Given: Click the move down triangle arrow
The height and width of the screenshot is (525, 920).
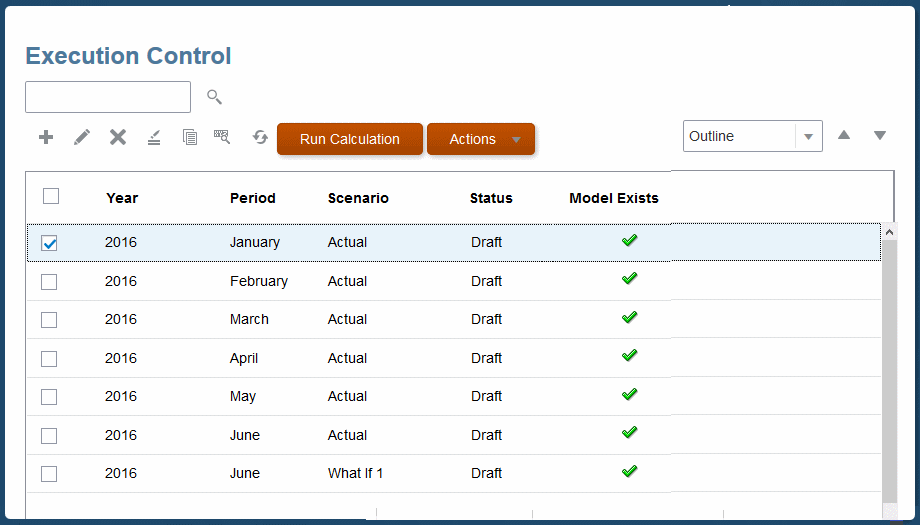Looking at the screenshot, I should pyautogui.click(x=880, y=135).
